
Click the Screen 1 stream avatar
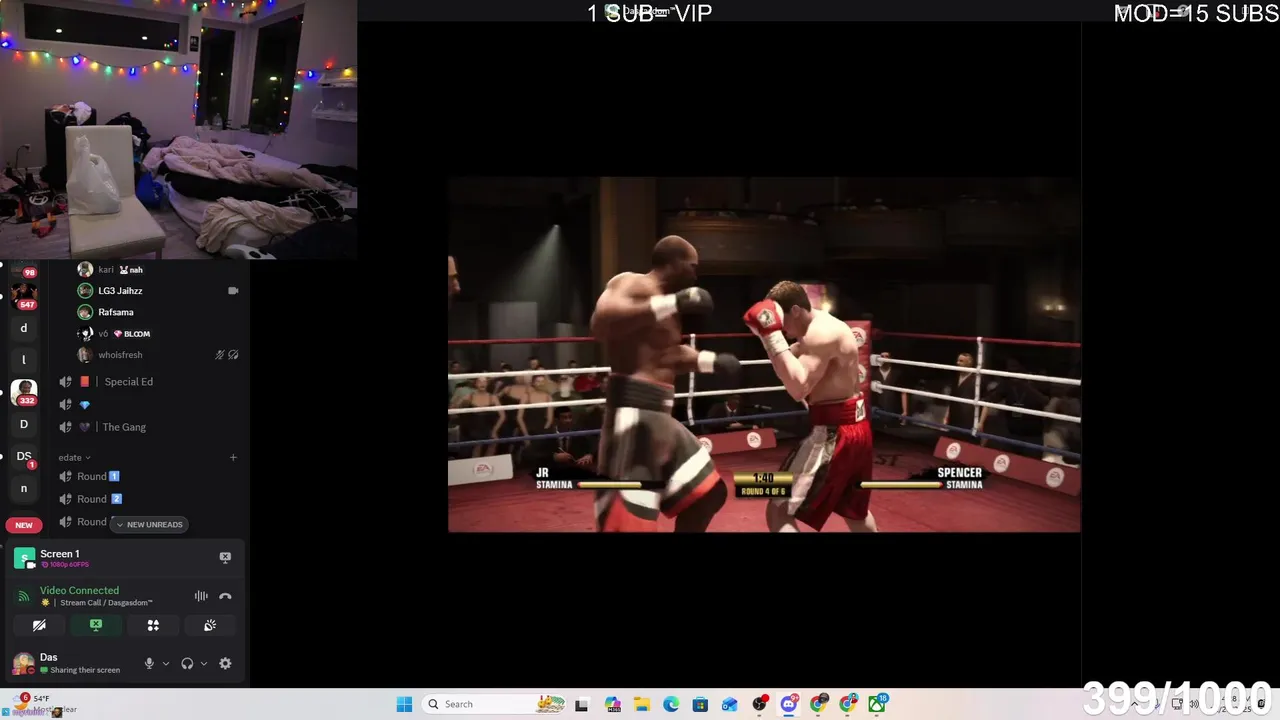click(24, 558)
